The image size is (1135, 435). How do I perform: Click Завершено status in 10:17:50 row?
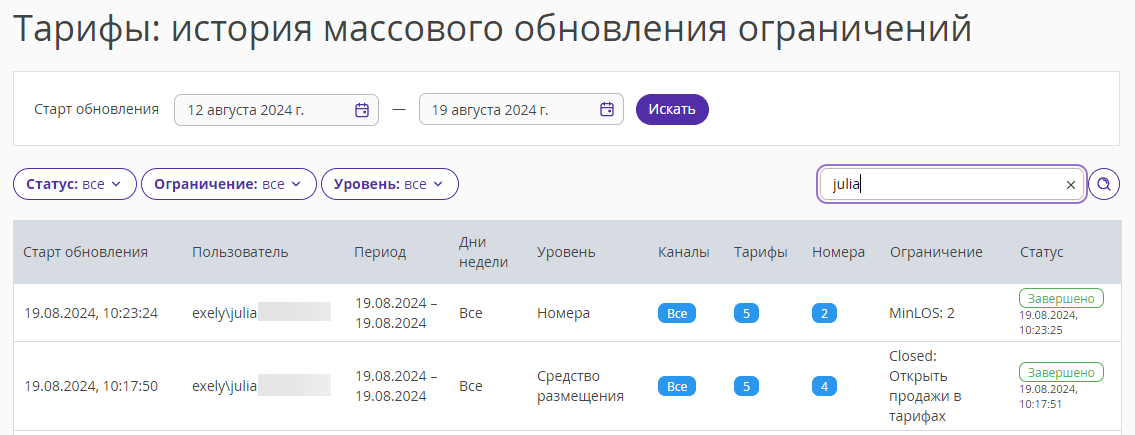(x=1061, y=372)
